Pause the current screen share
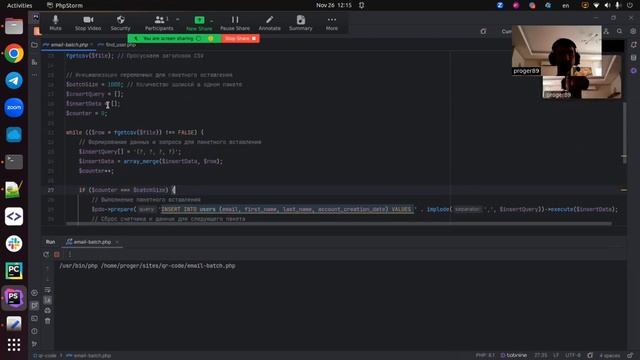The height and width of the screenshot is (360, 640). [235, 23]
